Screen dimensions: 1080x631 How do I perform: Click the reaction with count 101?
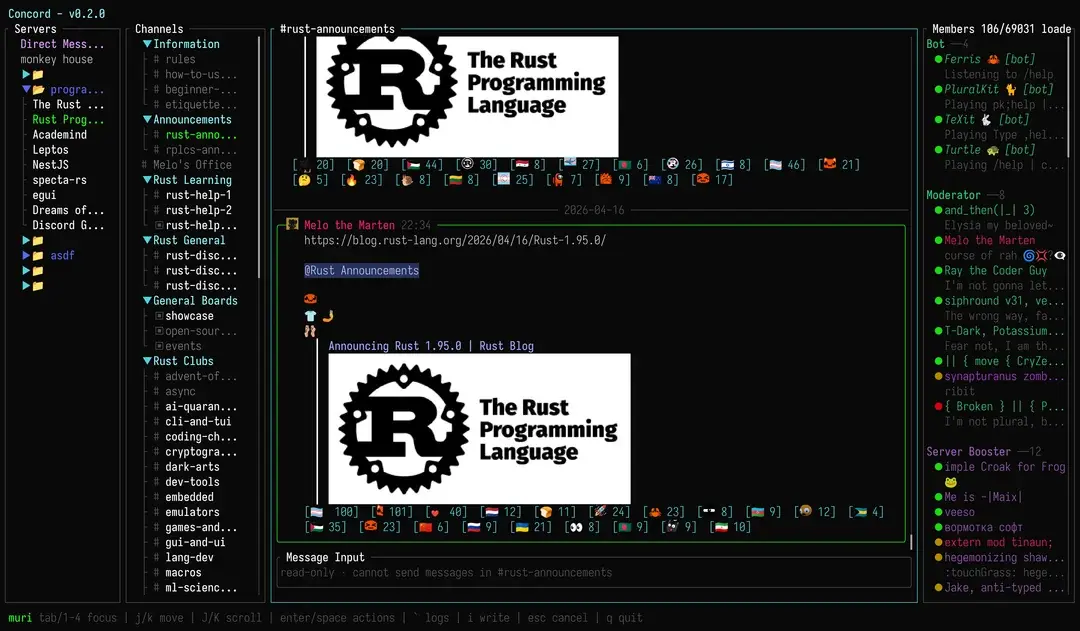392,512
